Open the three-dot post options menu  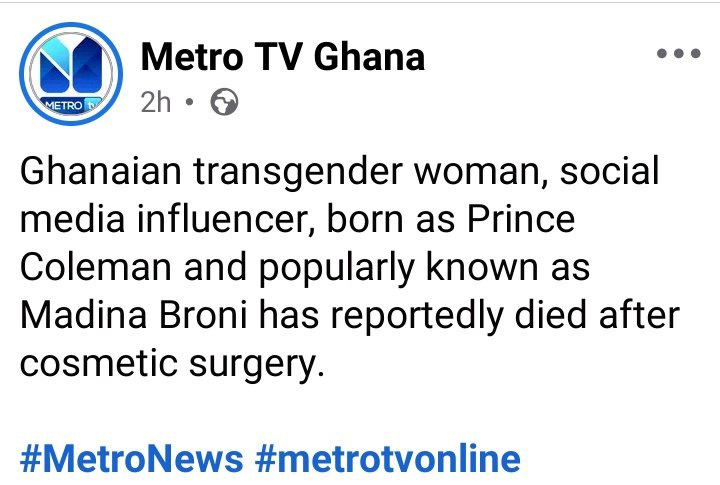[677, 53]
